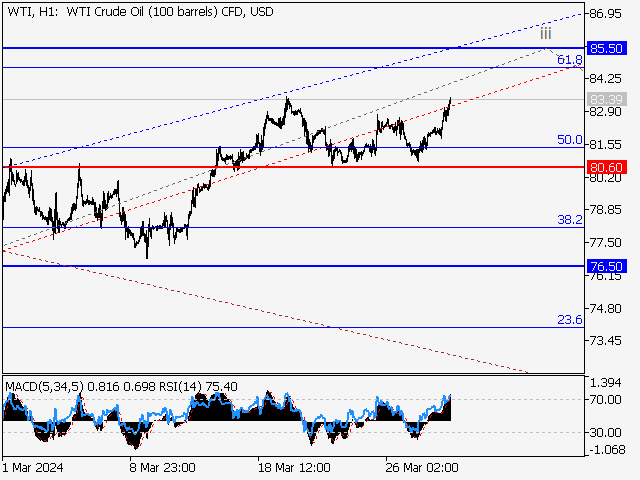Click the -1.068 indicator scale value
Screen dimensions: 640x480
point(606,450)
